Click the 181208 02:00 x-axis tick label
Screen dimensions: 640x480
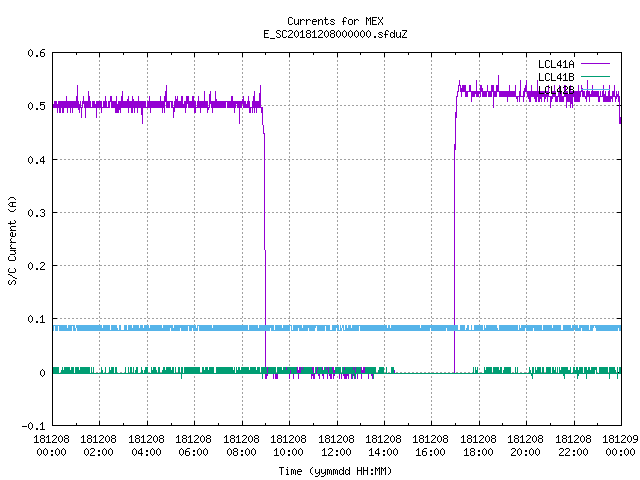click(x=98, y=446)
